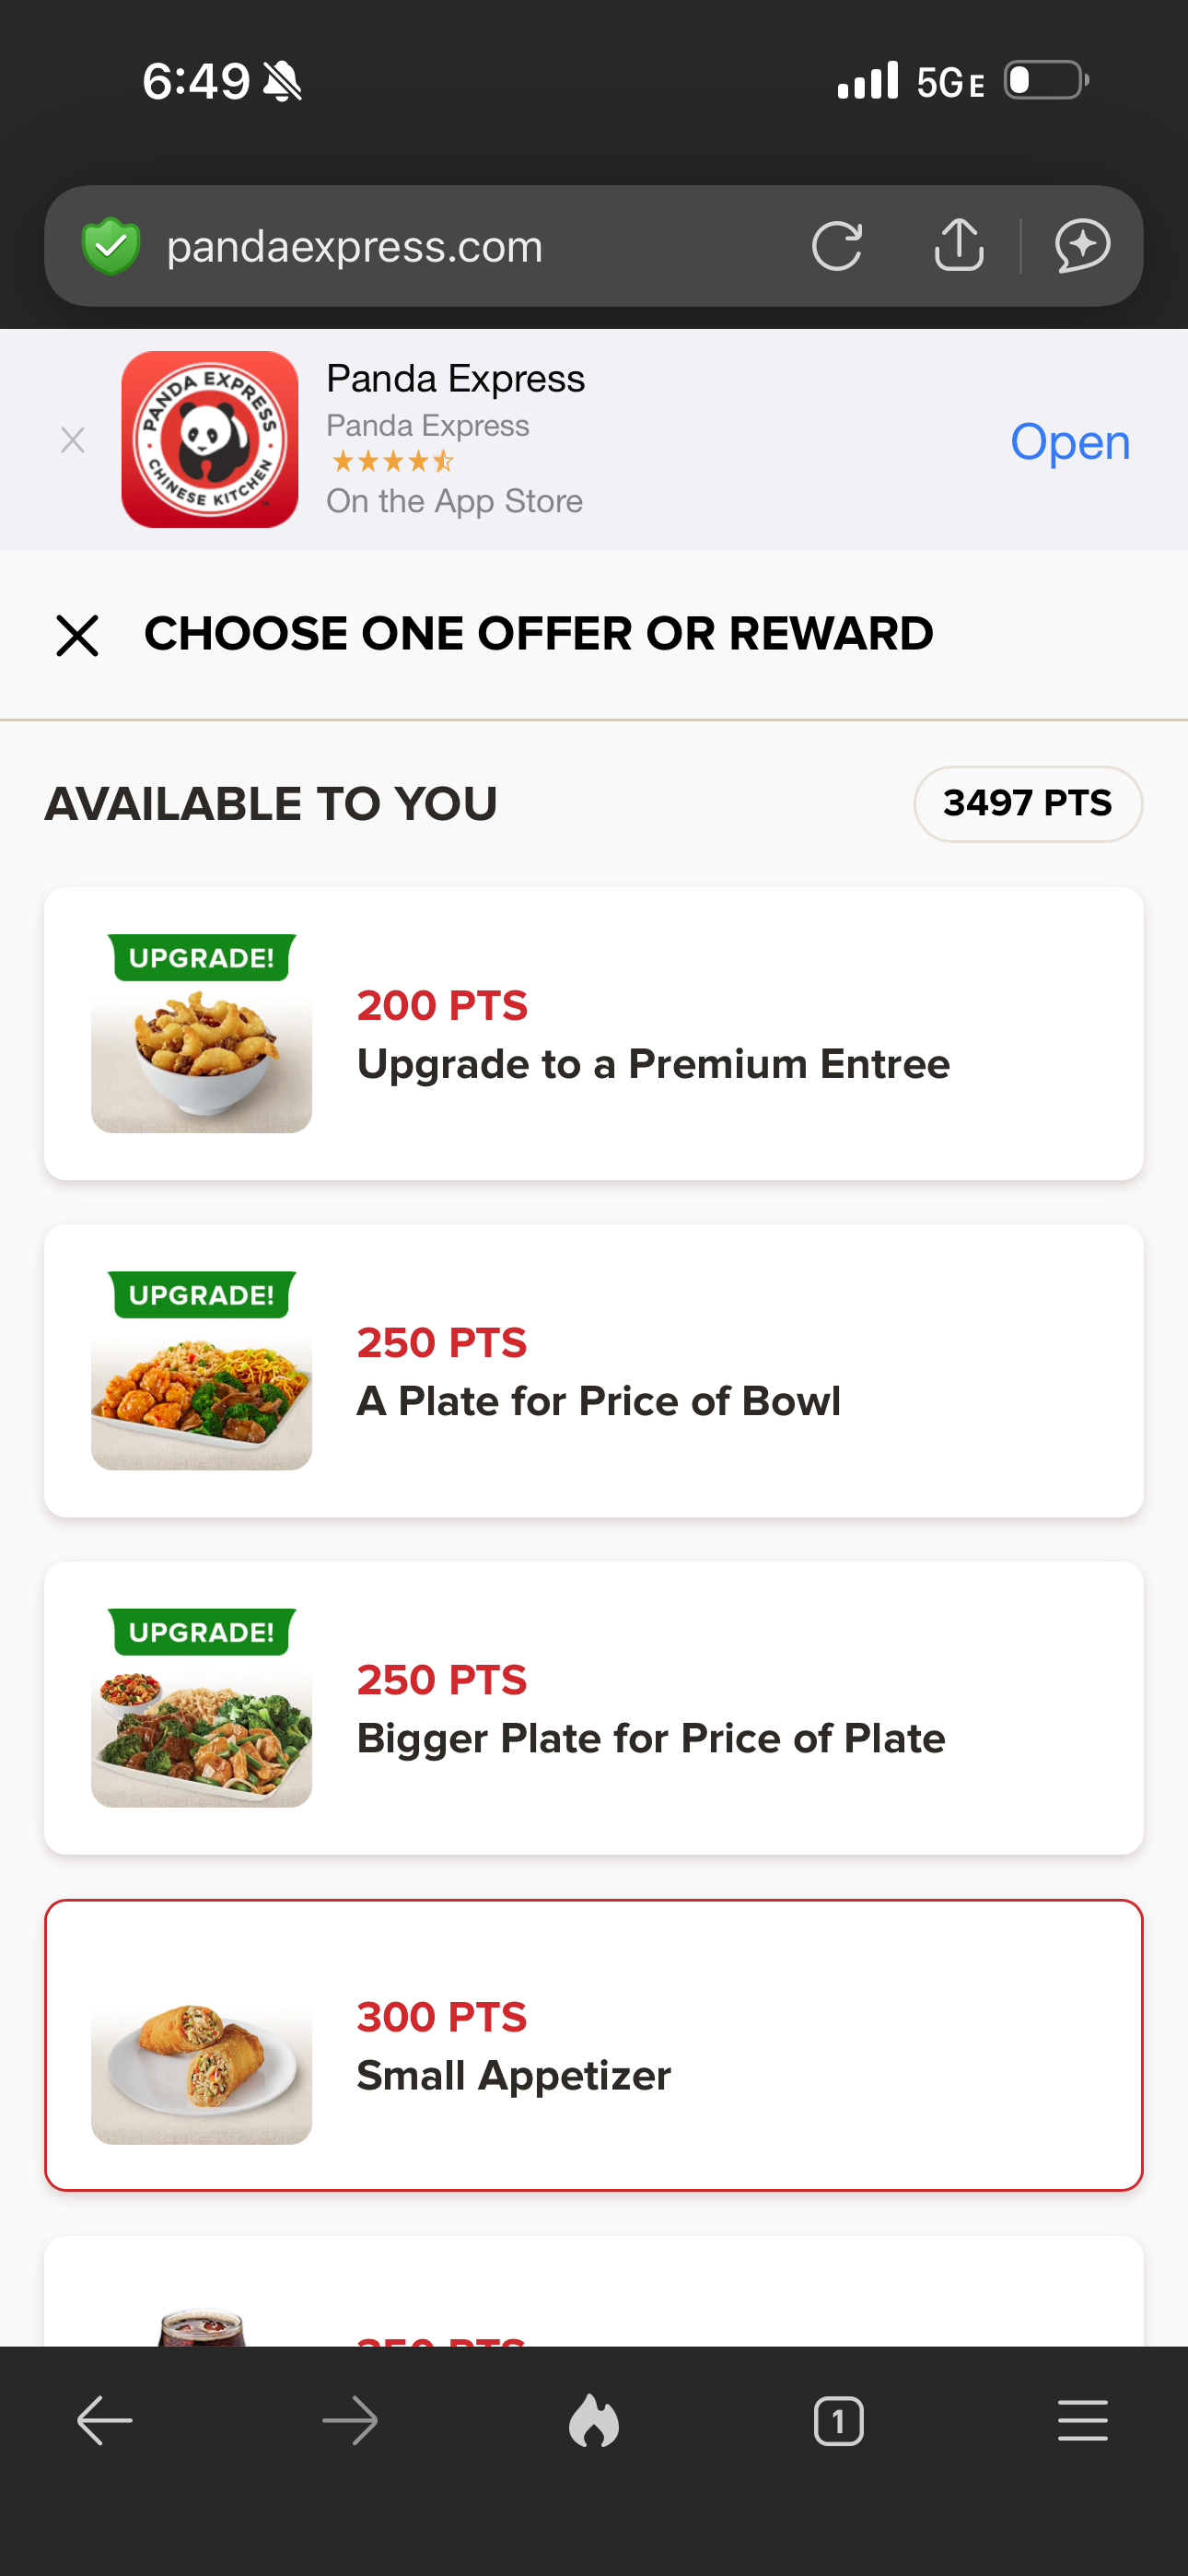Tap the Panda Express app logo thumbnail
Viewport: 1188px width, 2576px height.
[x=210, y=439]
